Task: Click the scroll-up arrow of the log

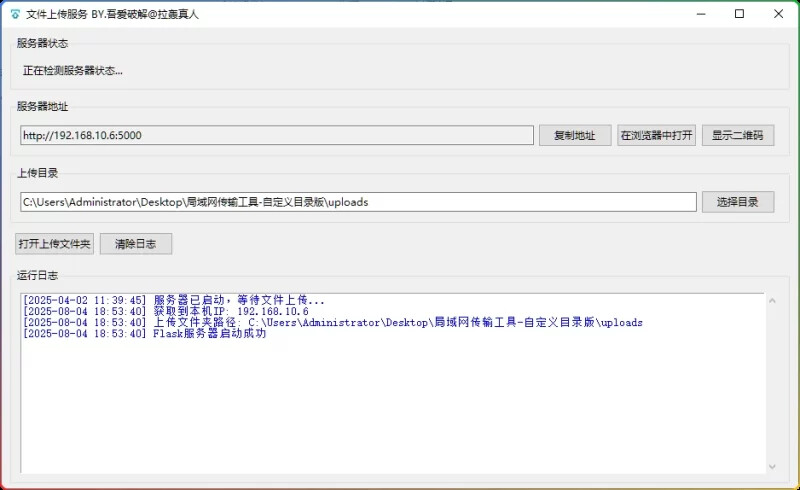Action: pos(771,300)
